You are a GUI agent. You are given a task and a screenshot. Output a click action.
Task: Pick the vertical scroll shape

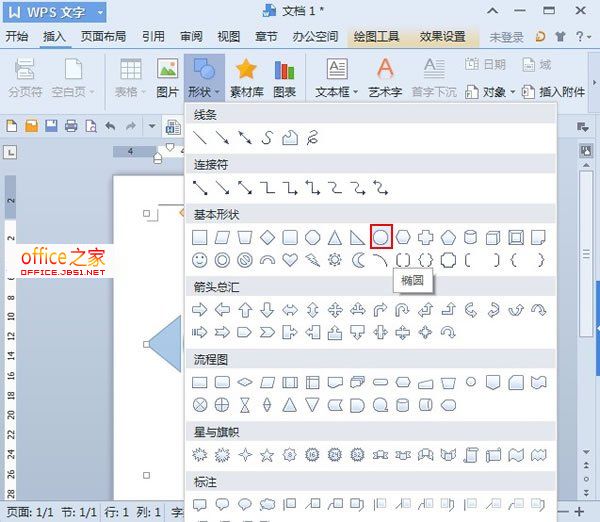(x=470, y=455)
